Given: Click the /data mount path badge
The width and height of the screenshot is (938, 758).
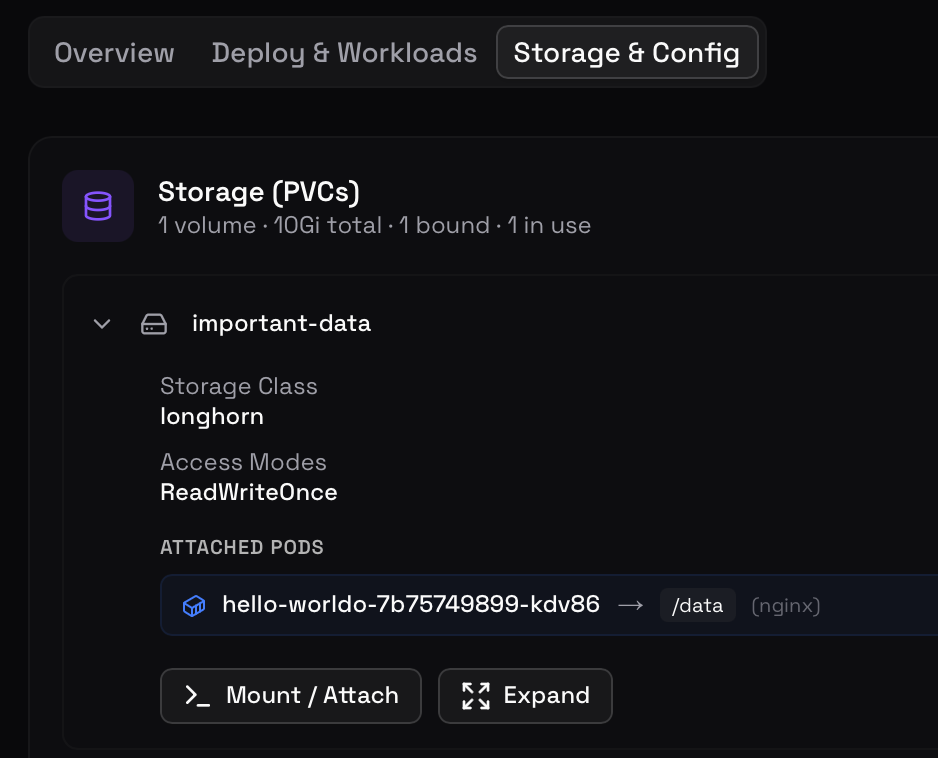Looking at the screenshot, I should point(698,605).
